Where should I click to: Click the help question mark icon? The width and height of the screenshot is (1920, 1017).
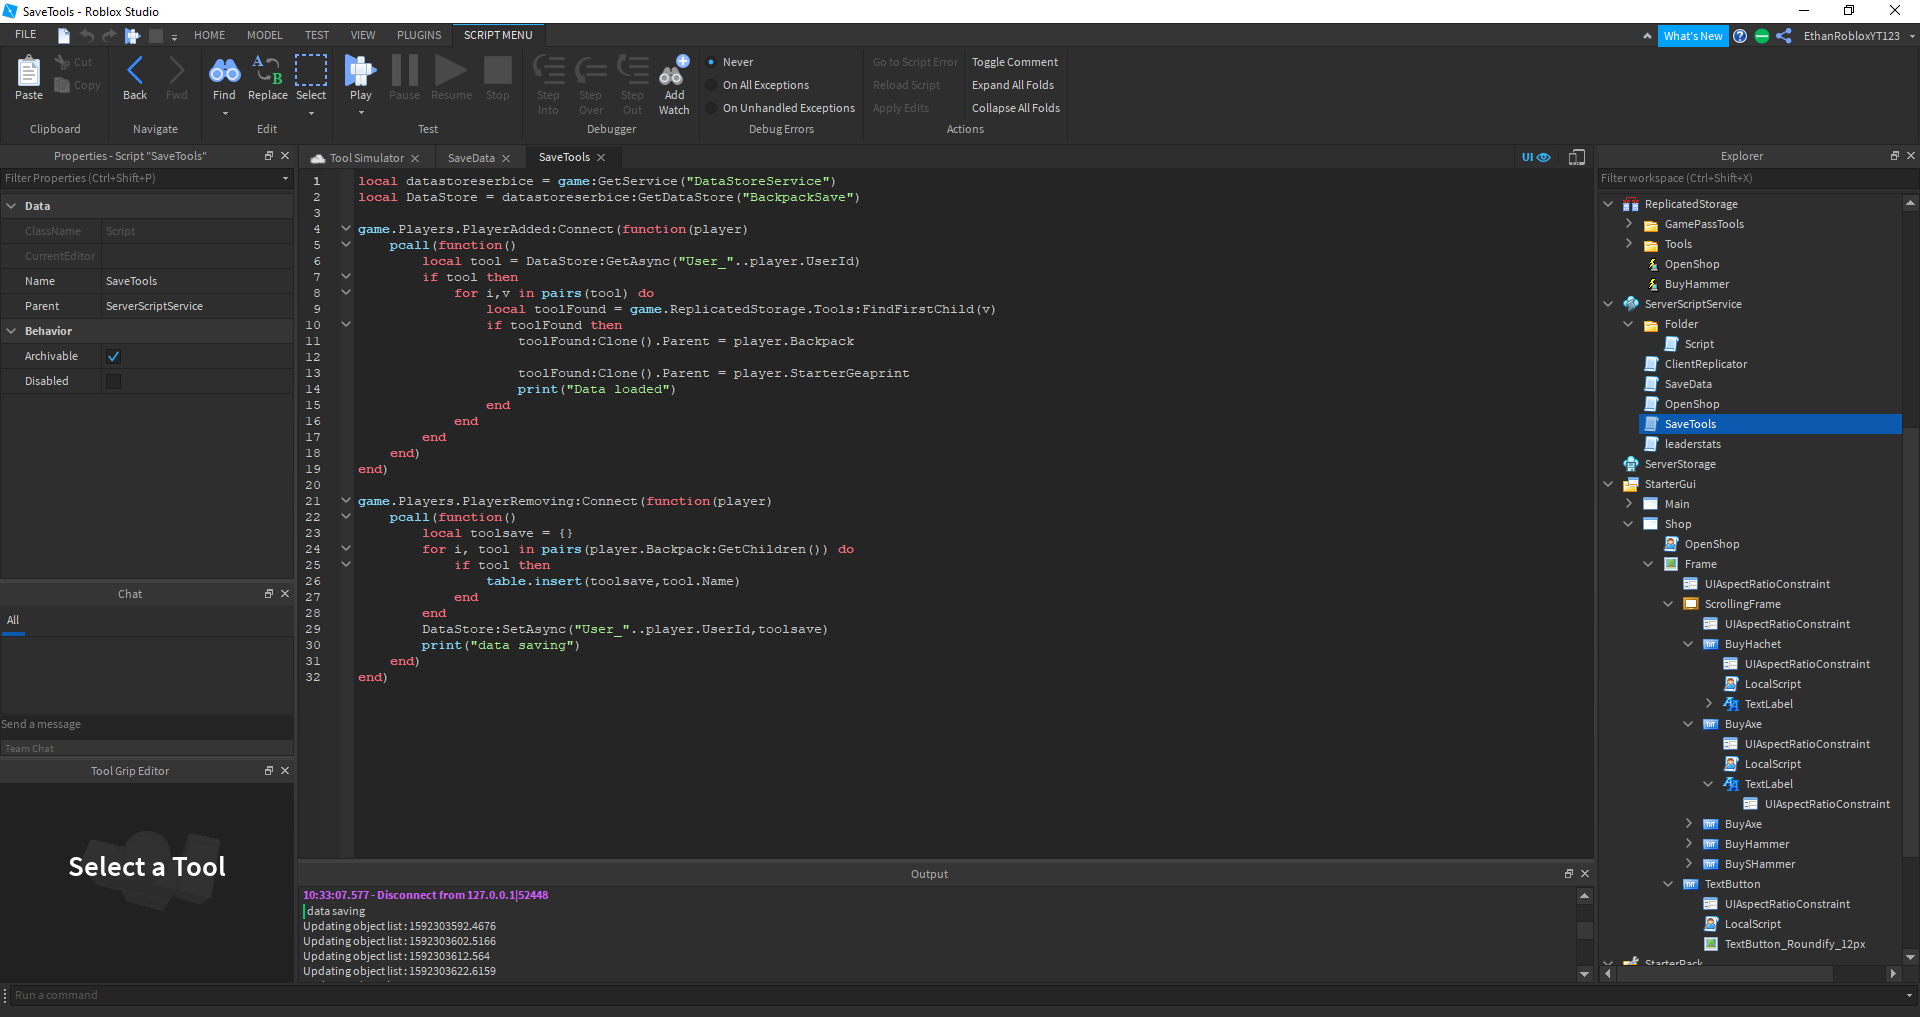1740,36
